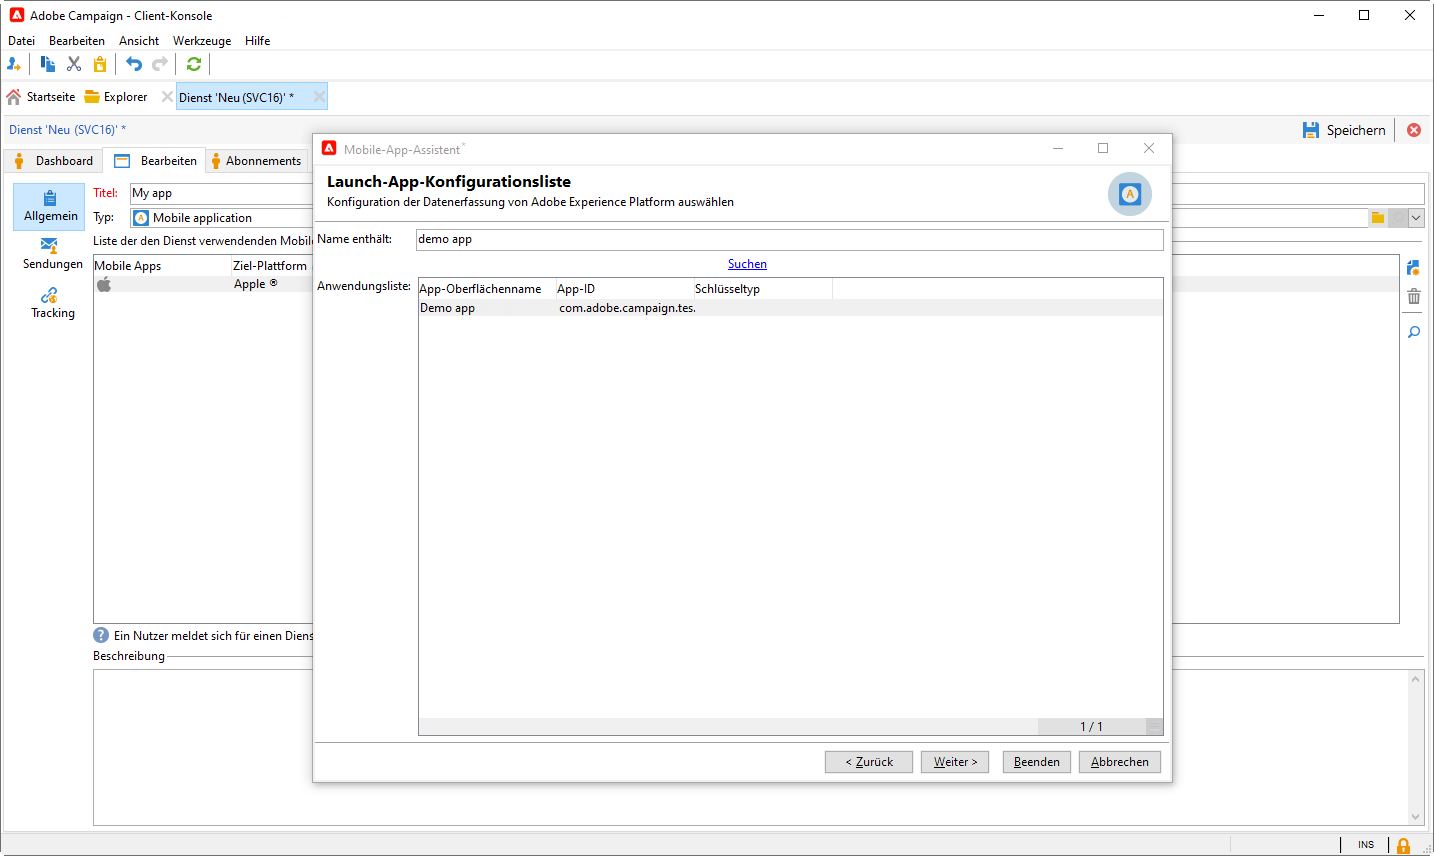Screen dimensions: 1434x856
Task: Select the Demo app row in Anwendungsliste
Action: (x=791, y=308)
